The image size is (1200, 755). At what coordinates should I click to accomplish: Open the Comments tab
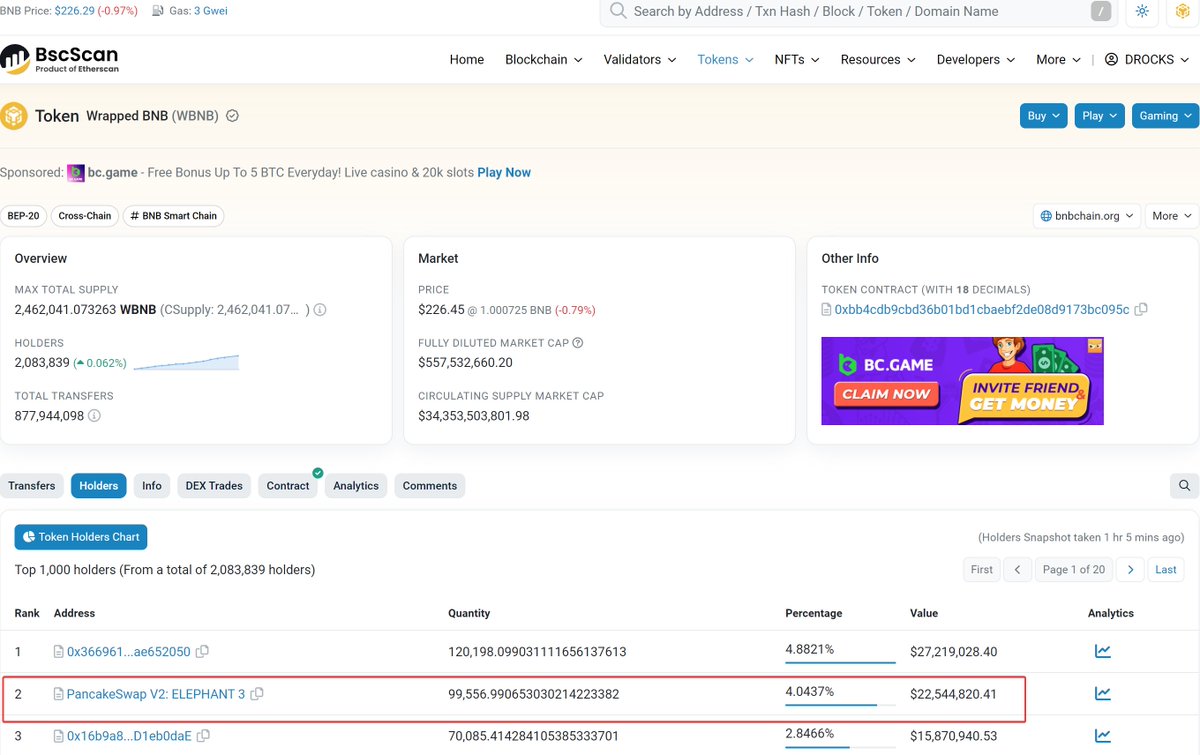(x=430, y=486)
